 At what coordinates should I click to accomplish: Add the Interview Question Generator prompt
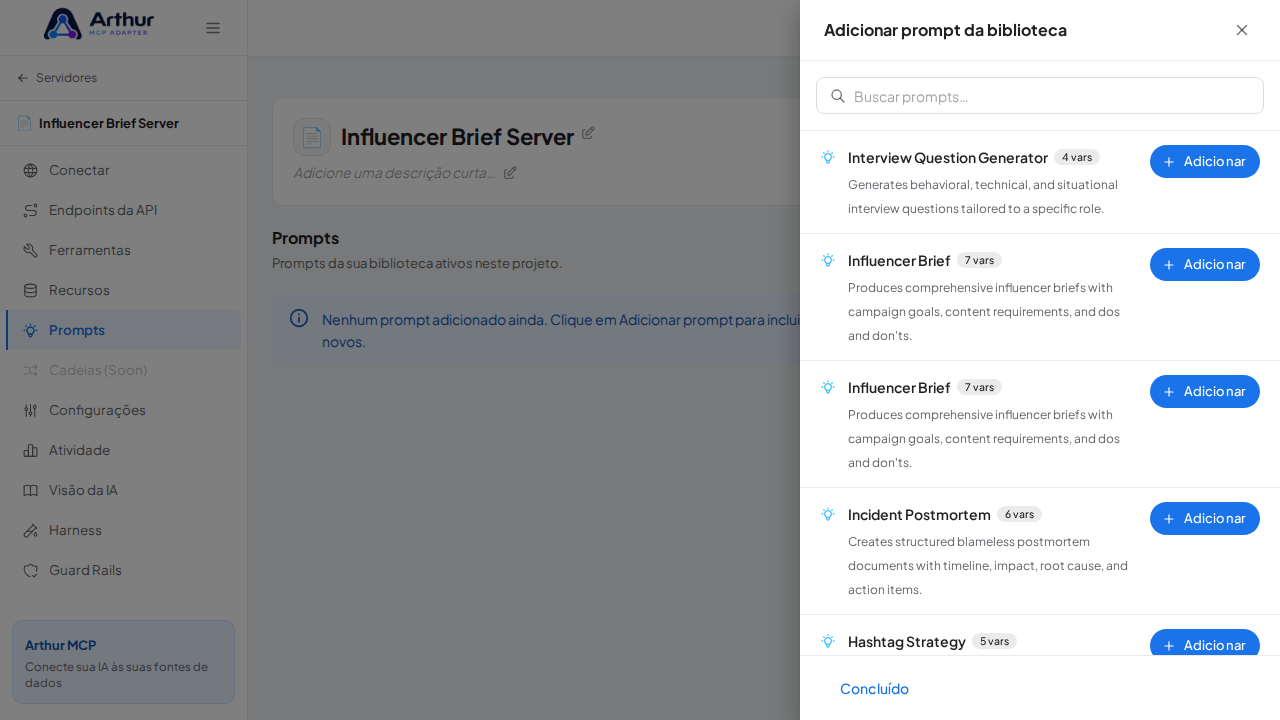tap(1205, 161)
